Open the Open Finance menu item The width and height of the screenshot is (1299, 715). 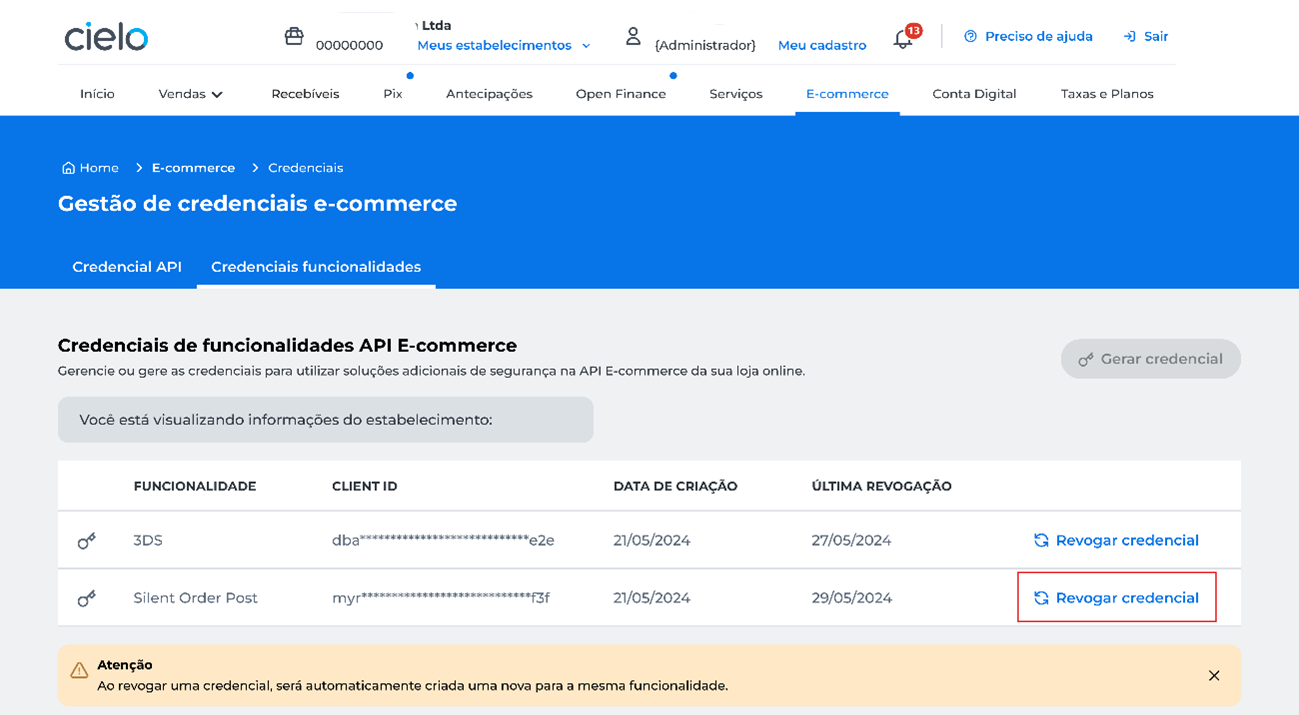pos(621,94)
